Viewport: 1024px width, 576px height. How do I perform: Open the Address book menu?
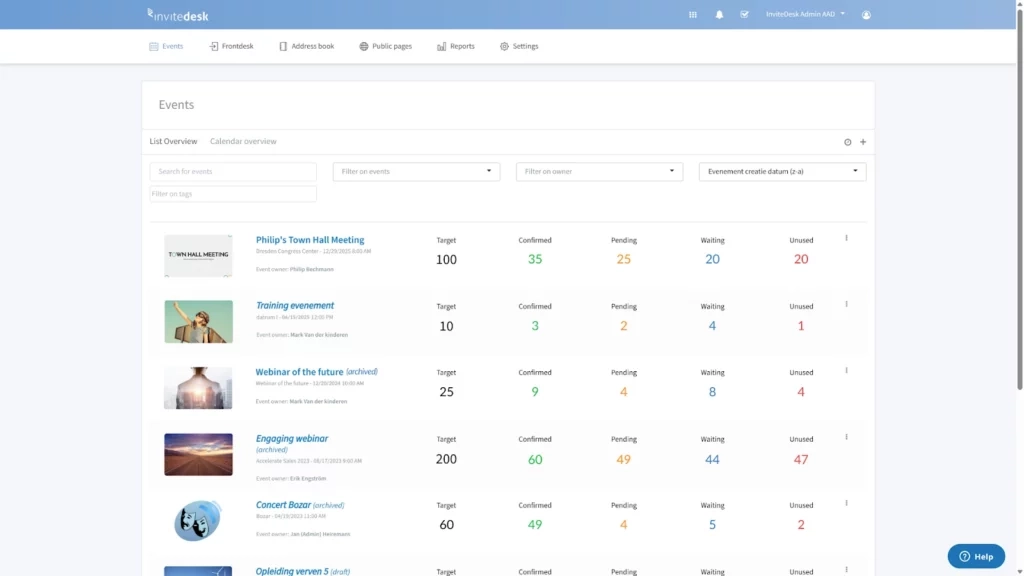pyautogui.click(x=306, y=46)
